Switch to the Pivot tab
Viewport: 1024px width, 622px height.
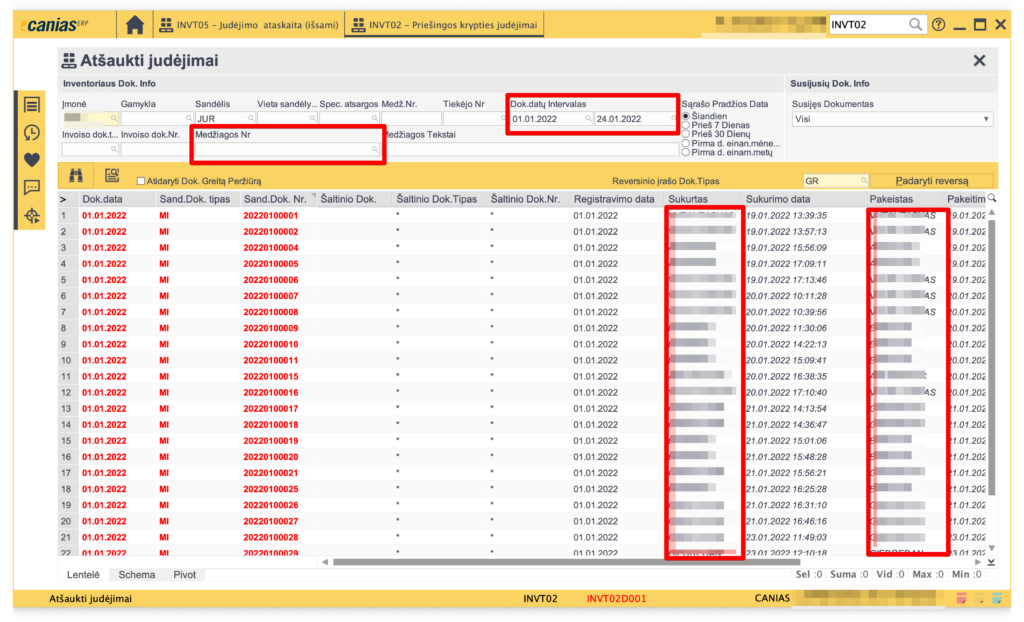click(184, 575)
